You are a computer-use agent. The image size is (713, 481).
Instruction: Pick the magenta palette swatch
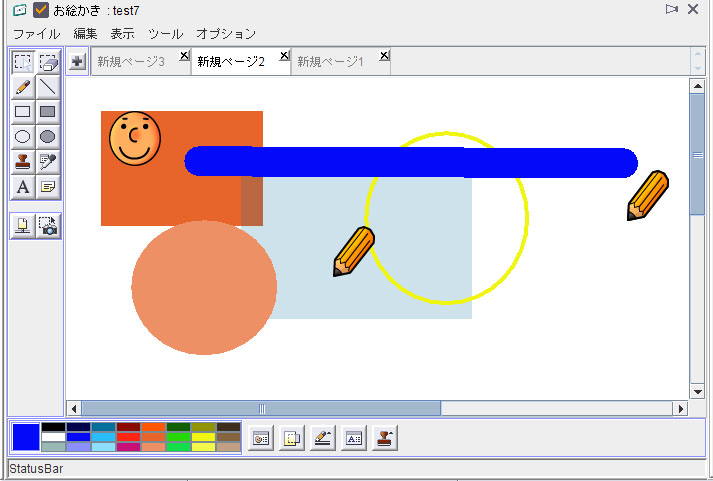(x=128, y=447)
